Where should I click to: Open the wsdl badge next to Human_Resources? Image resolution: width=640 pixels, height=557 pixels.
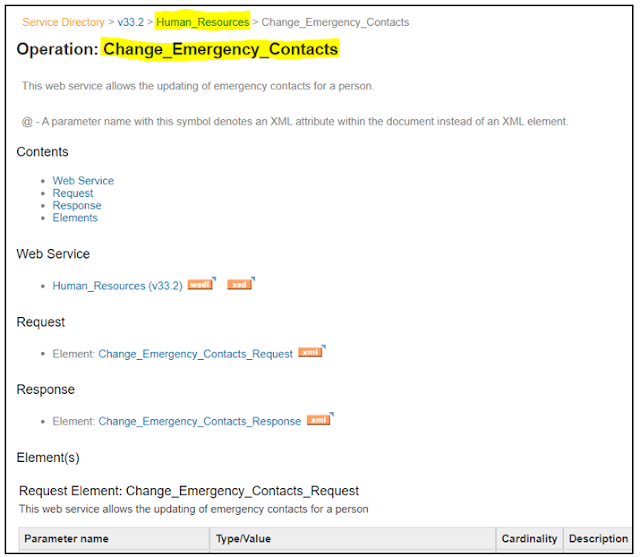click(200, 284)
